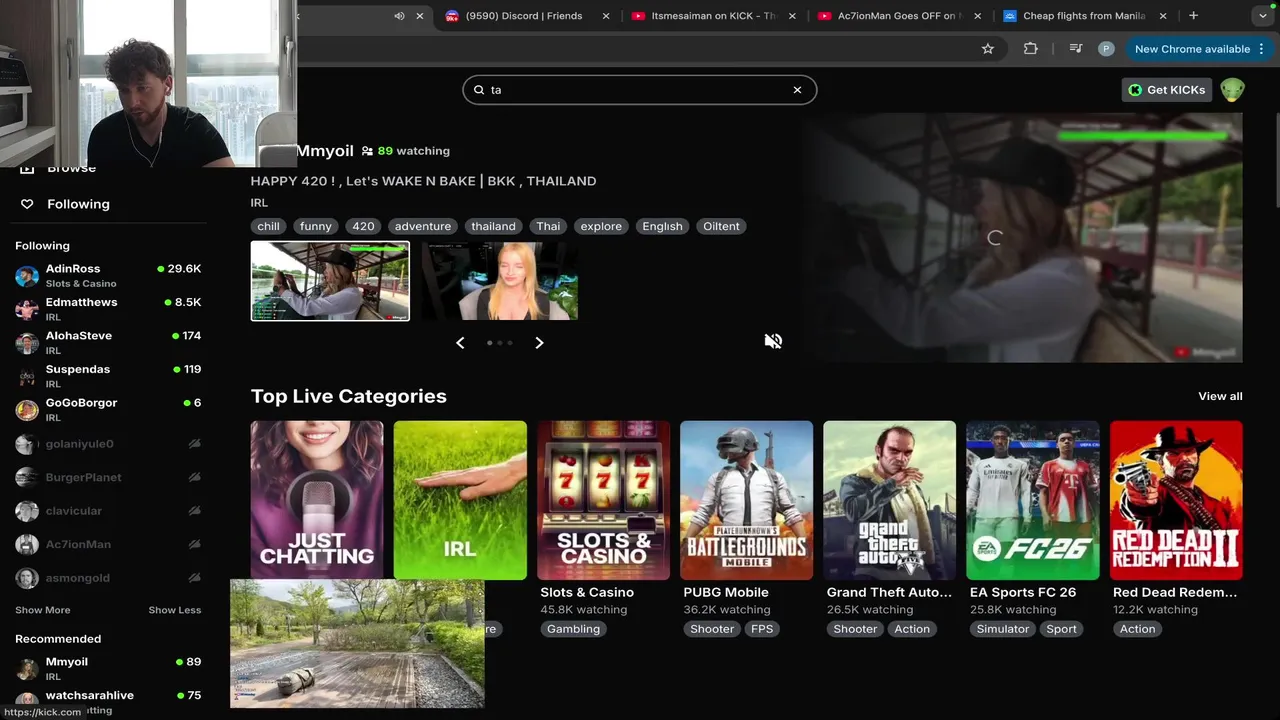Open AlohaSteve channel avatar
1280x720 pixels.
pos(27,343)
